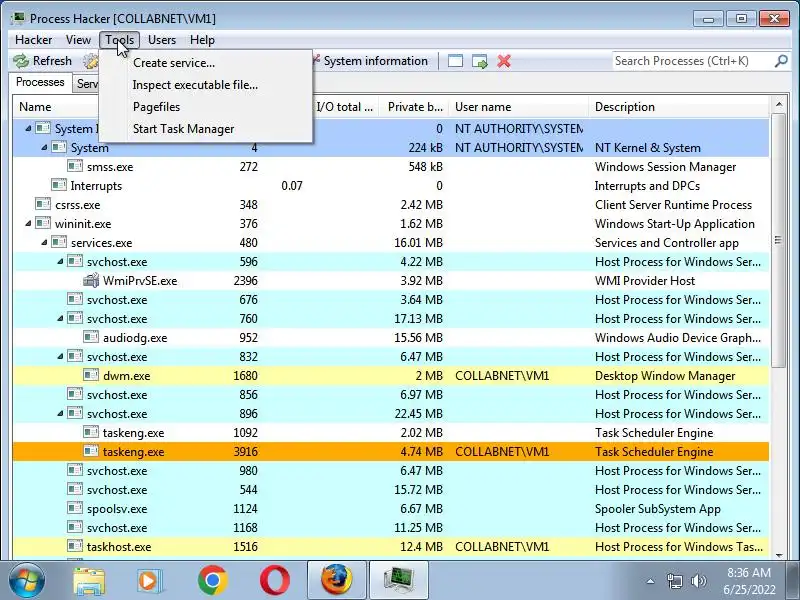Select svchost.exe row with PID 1168
The height and width of the screenshot is (600, 800).
click(391, 528)
